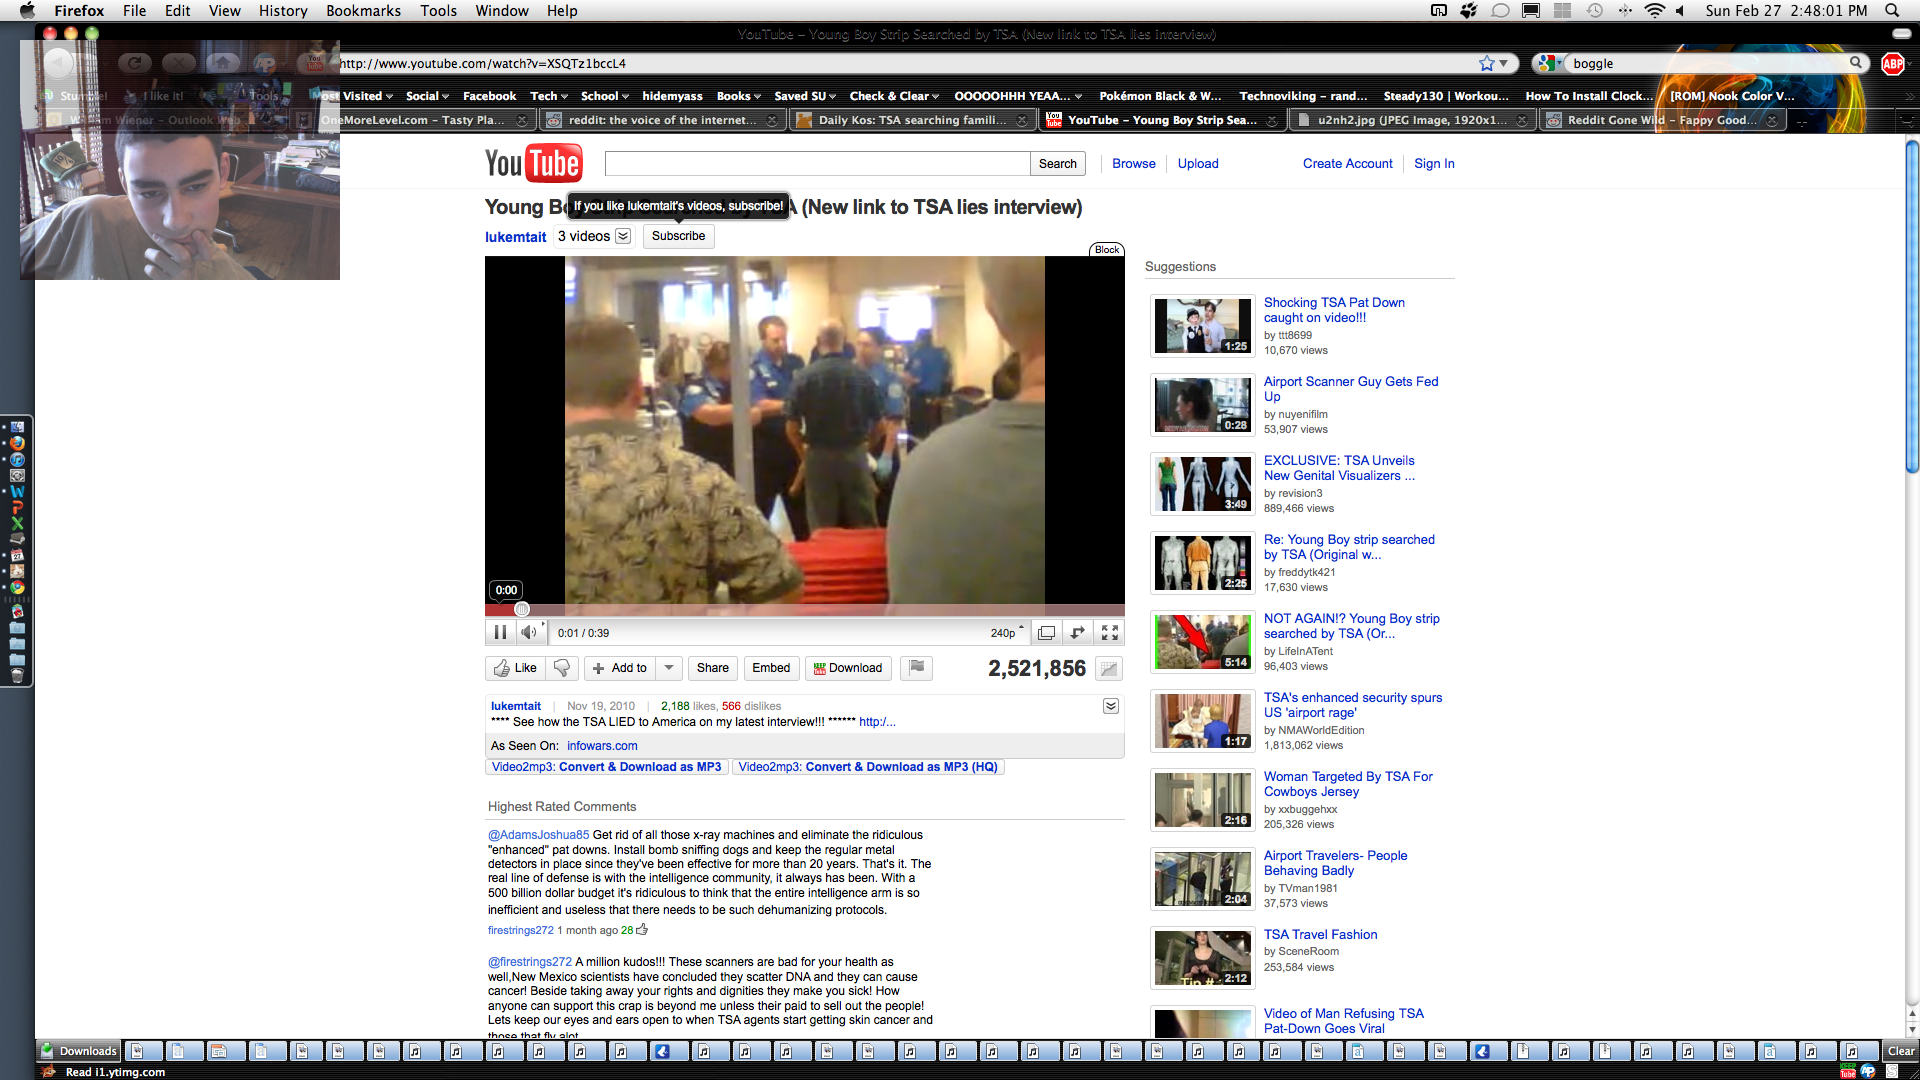
Task: Toggle Subscribe to lukemtait
Action: click(x=678, y=236)
